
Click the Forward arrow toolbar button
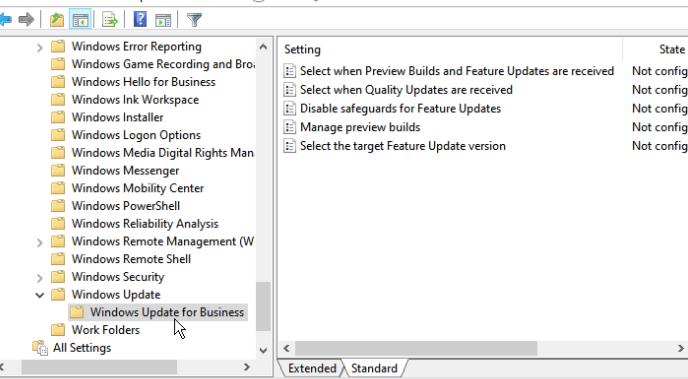26,20
